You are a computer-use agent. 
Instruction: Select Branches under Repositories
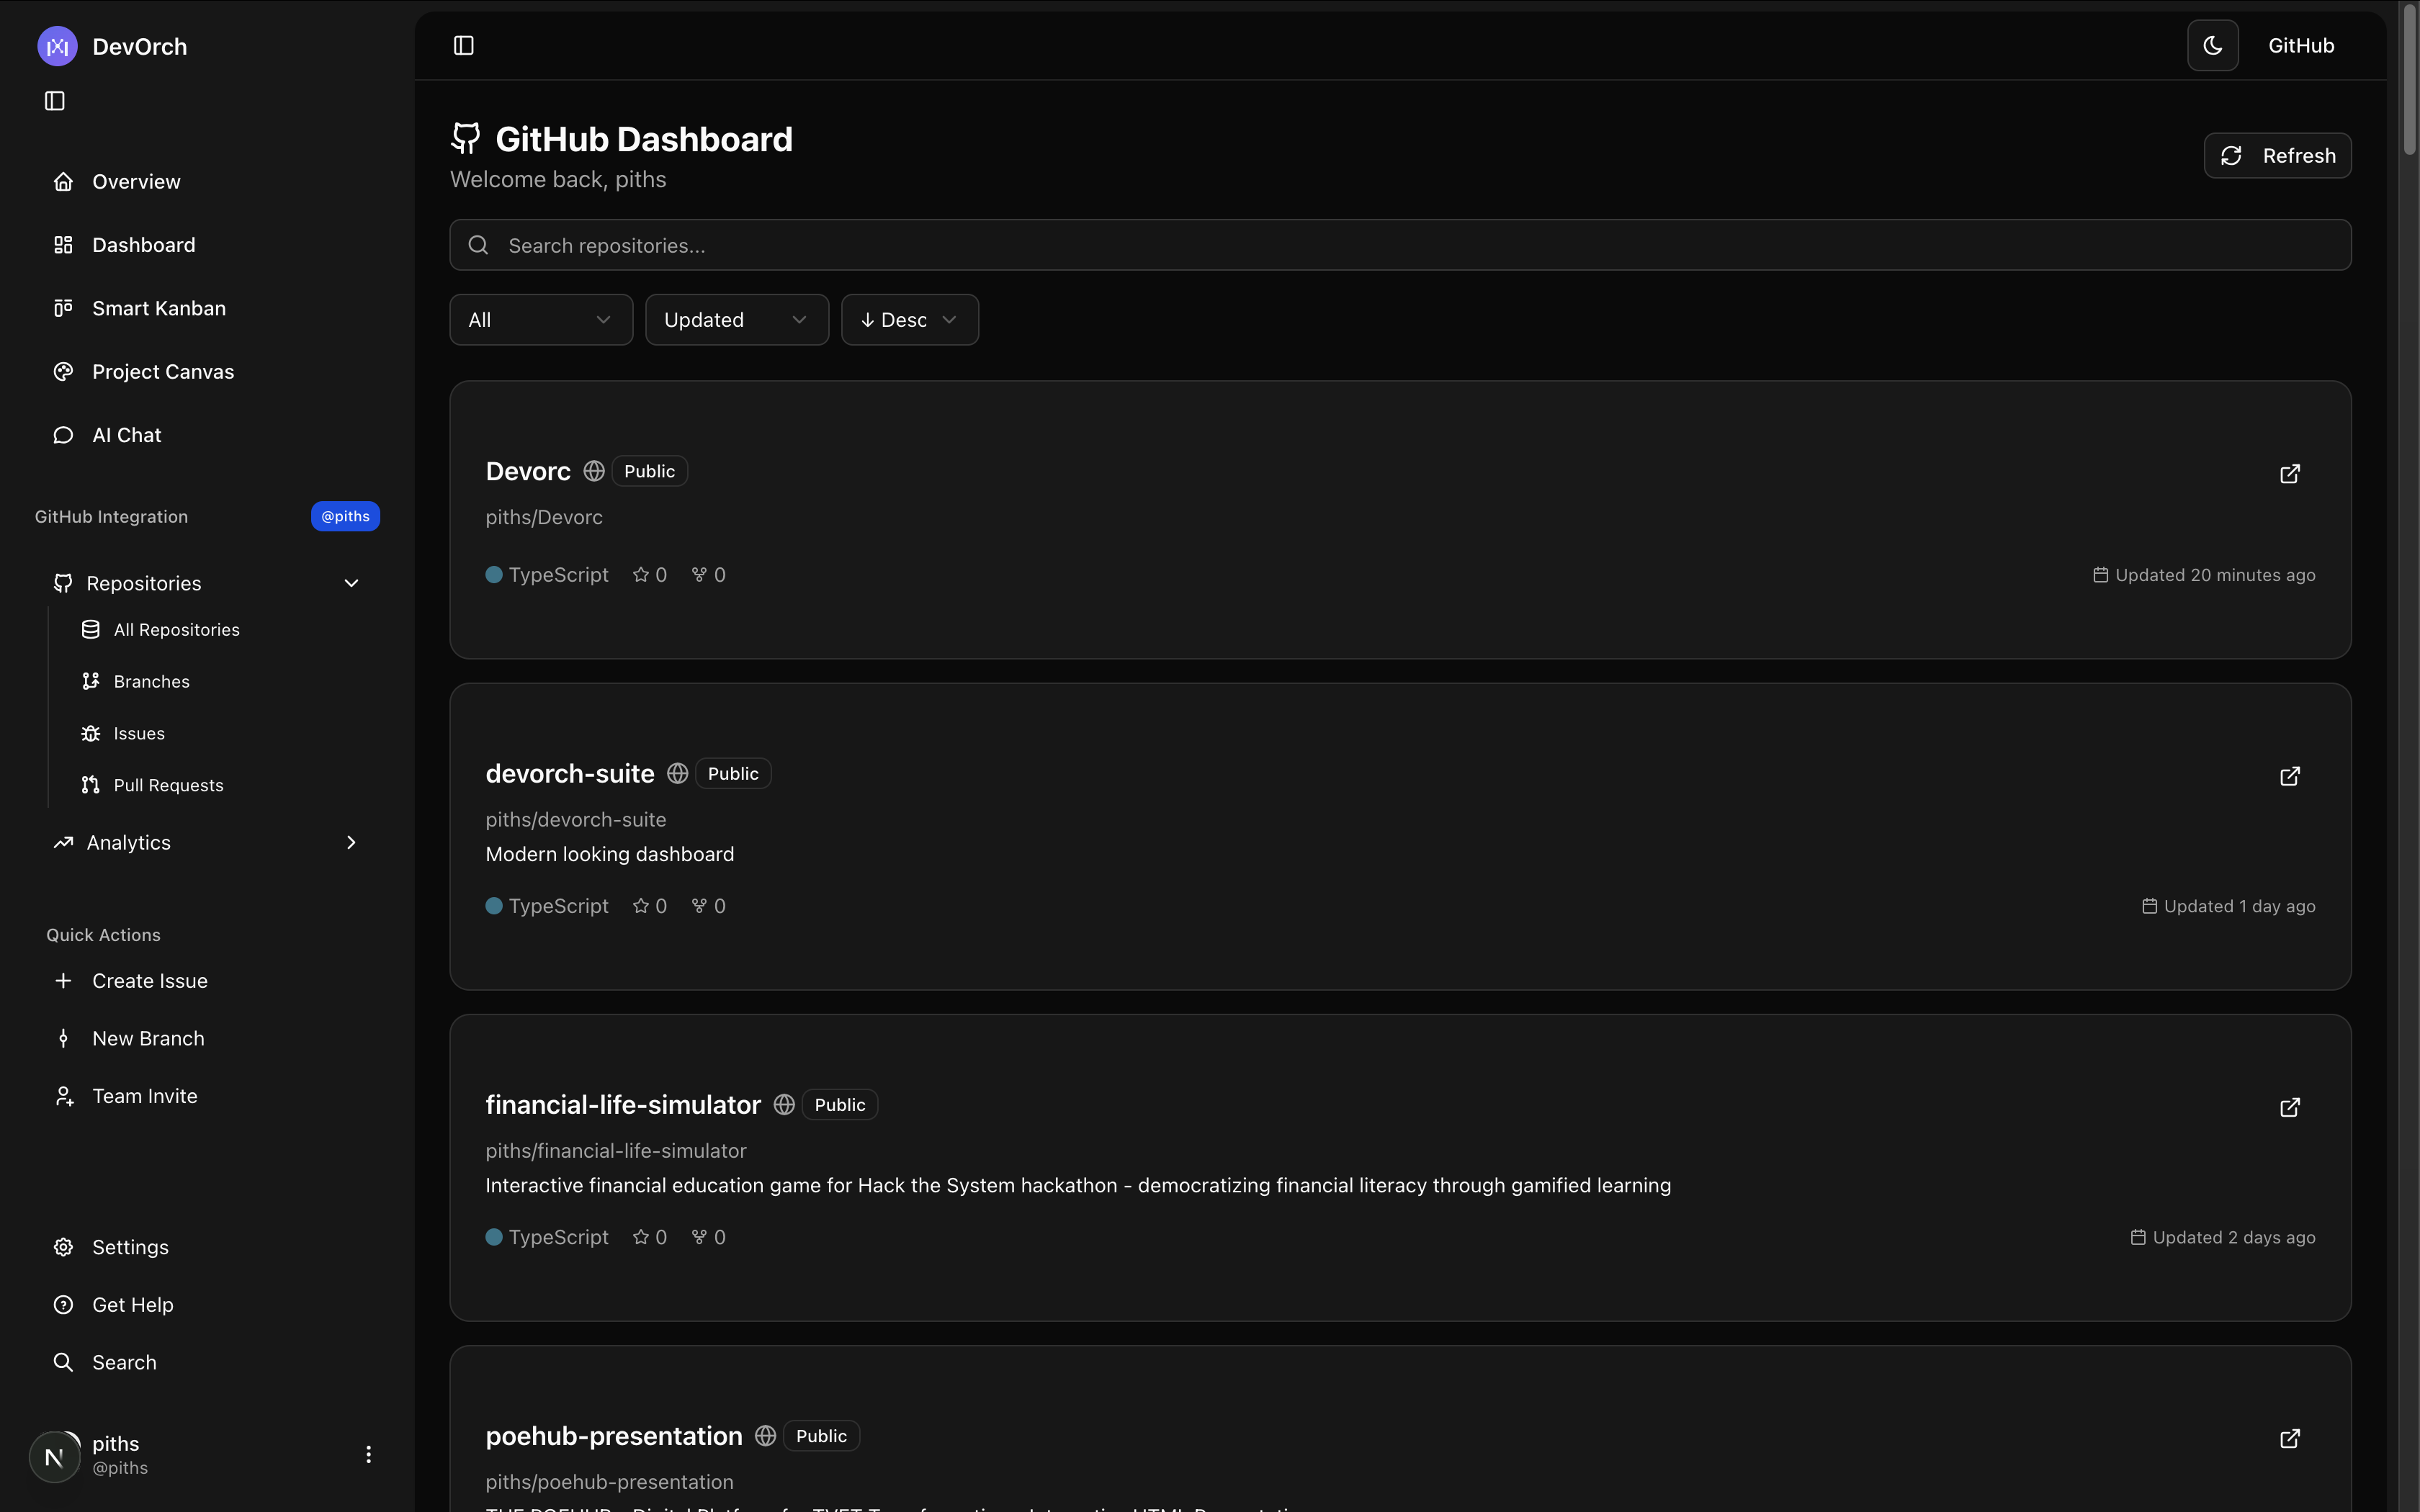(151, 681)
